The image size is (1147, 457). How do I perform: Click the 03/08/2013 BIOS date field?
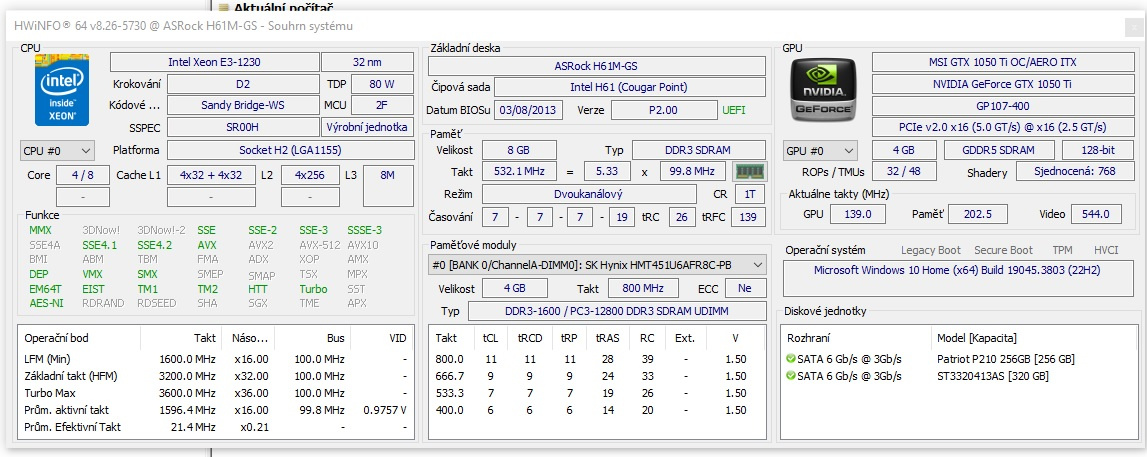(529, 110)
